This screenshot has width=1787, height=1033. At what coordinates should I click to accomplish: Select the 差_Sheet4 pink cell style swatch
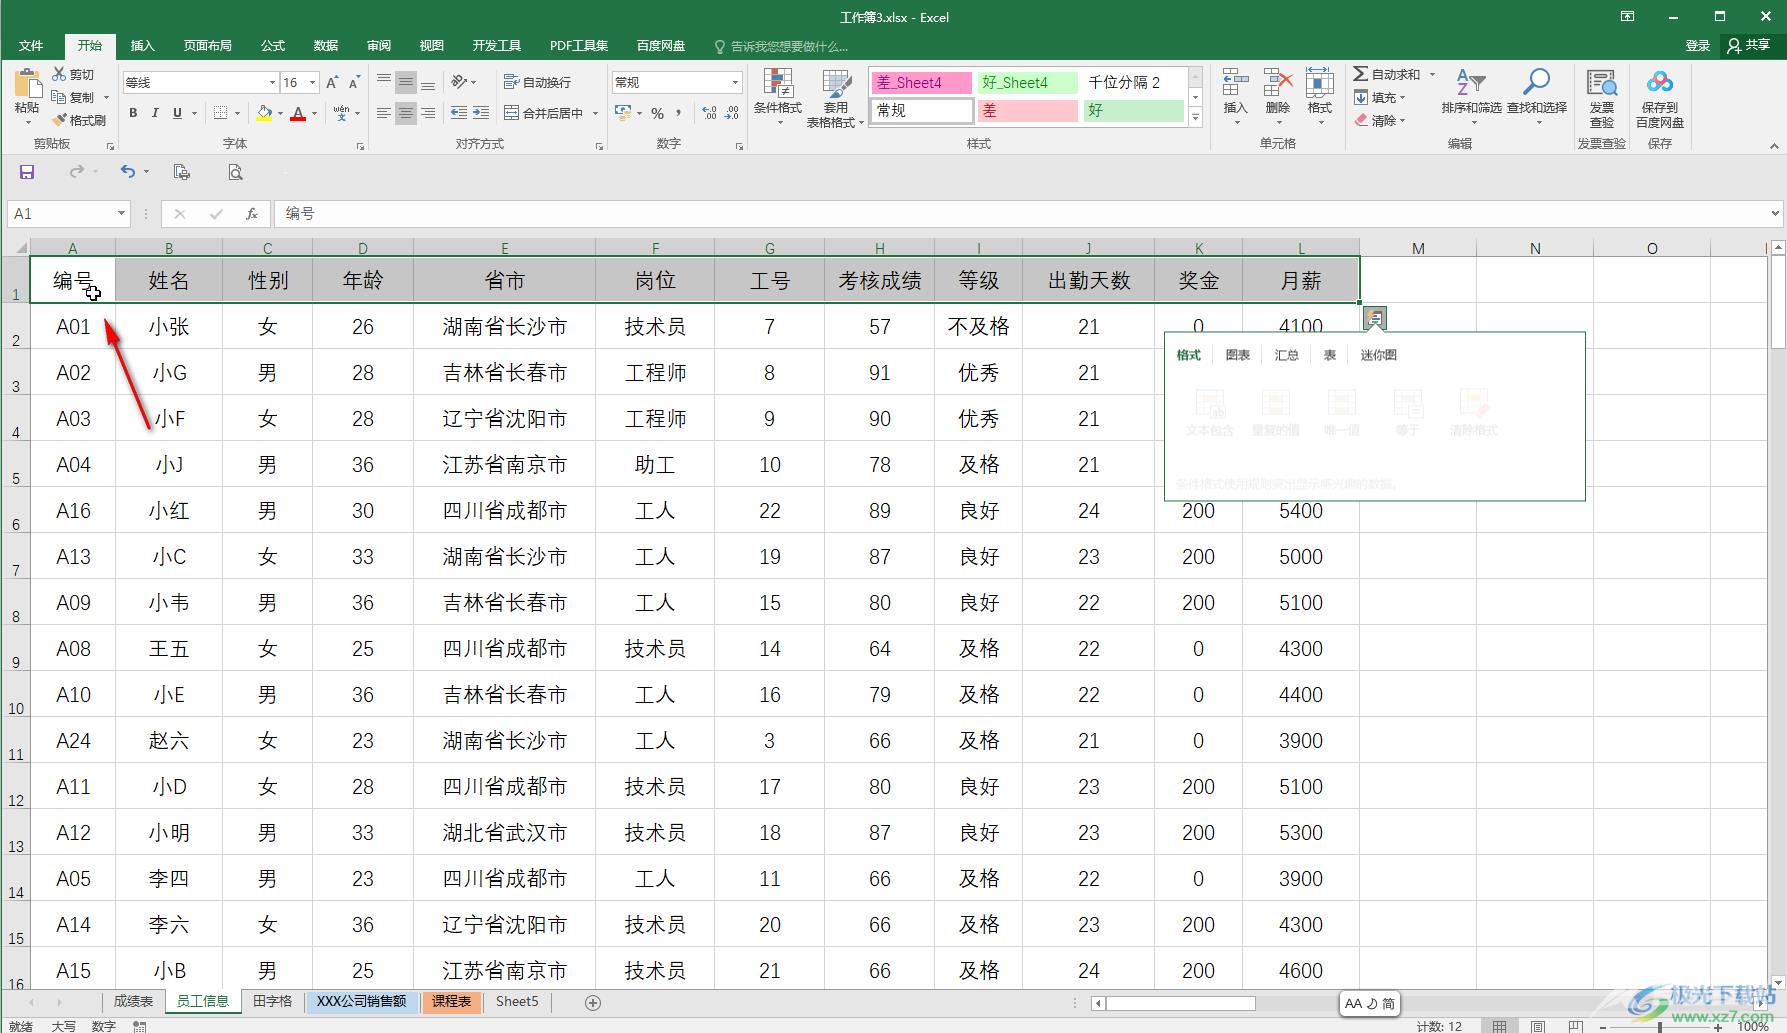tap(921, 82)
